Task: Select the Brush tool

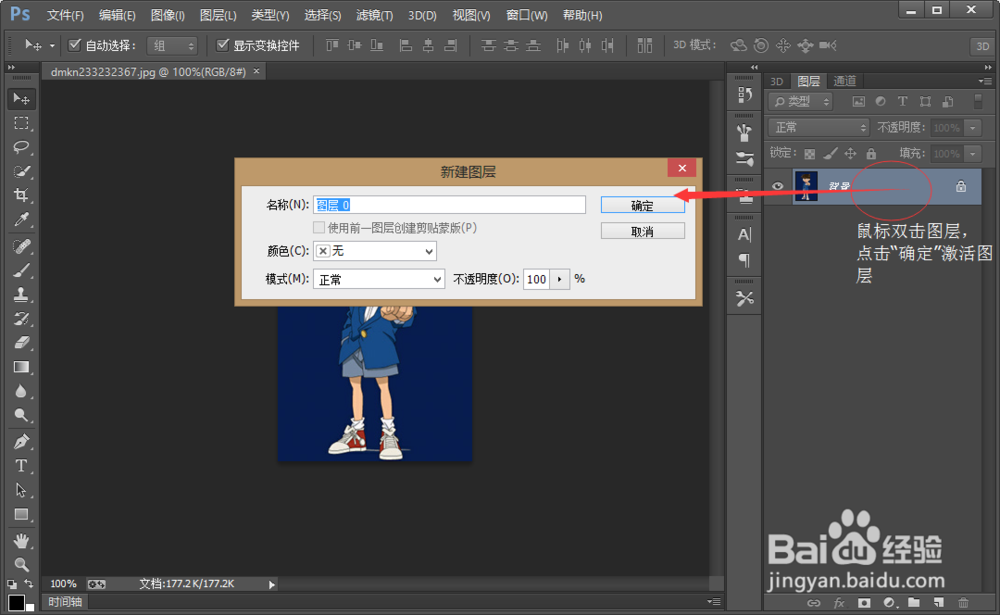Action: (21, 270)
